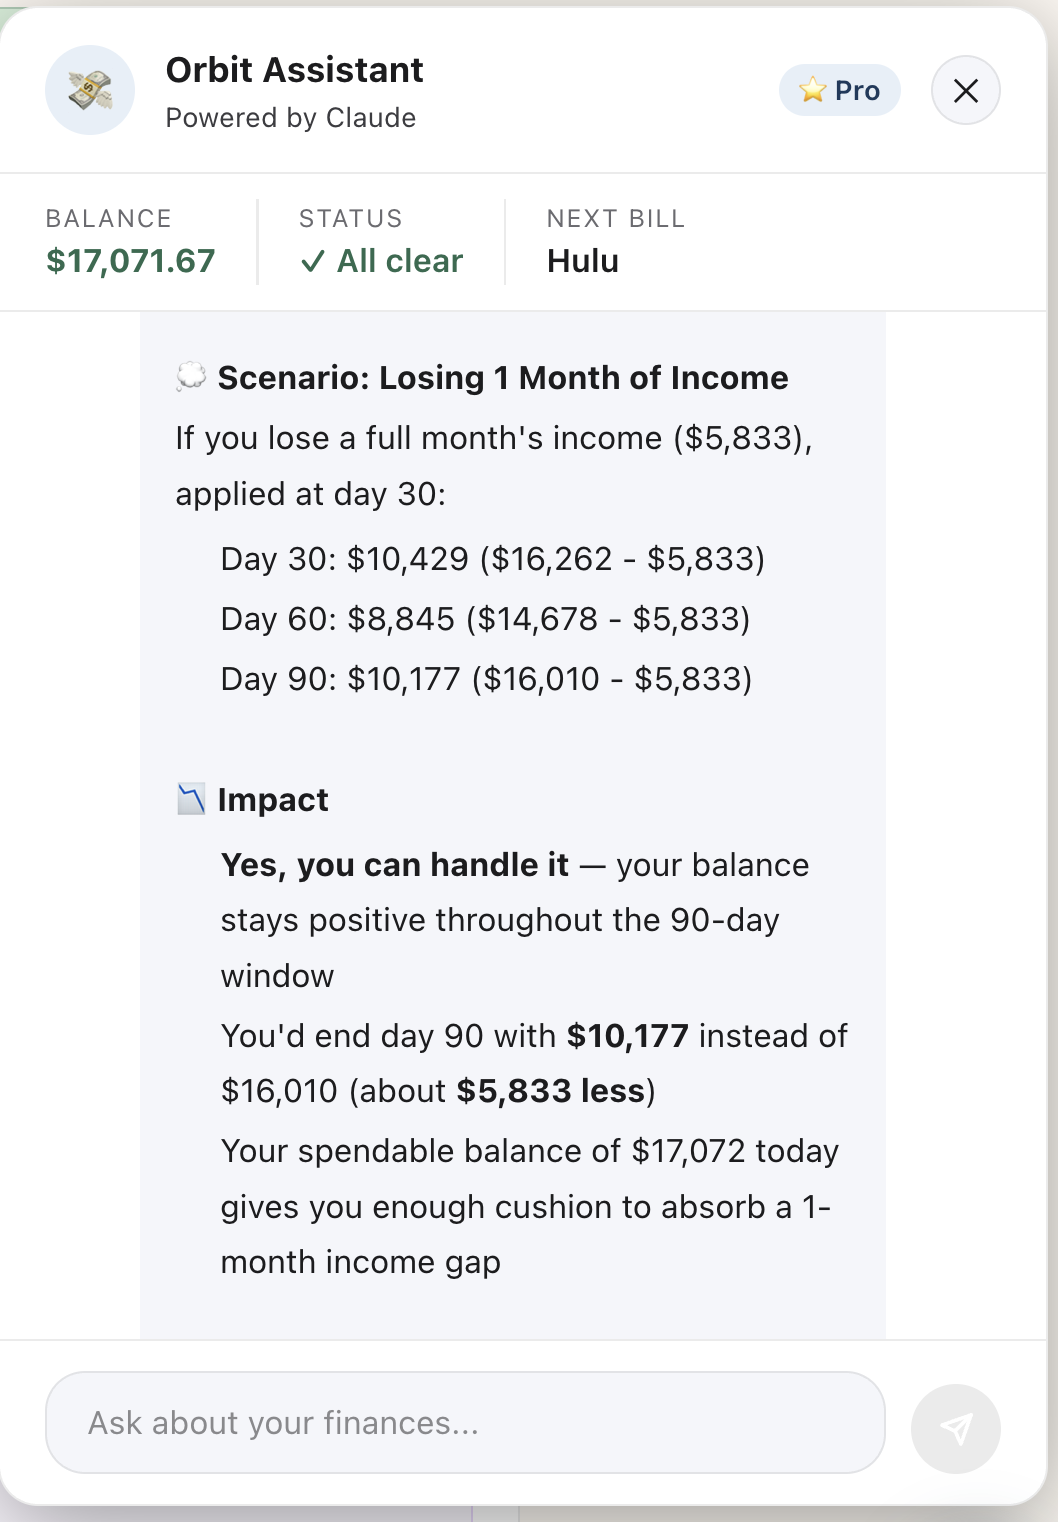Image resolution: width=1058 pixels, height=1522 pixels.
Task: Click the Pro star badge
Action: [x=840, y=90]
